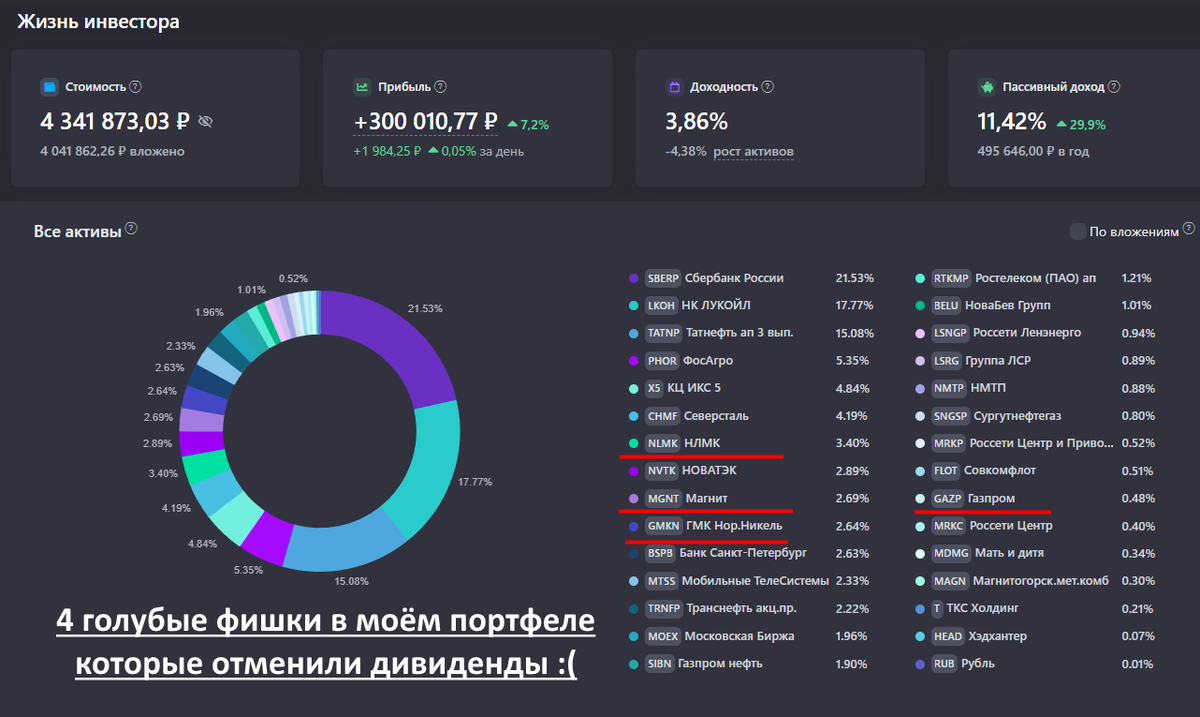Screen dimensions: 1200x717
Task: Click Московская Биржа asset name
Action: coord(738,636)
